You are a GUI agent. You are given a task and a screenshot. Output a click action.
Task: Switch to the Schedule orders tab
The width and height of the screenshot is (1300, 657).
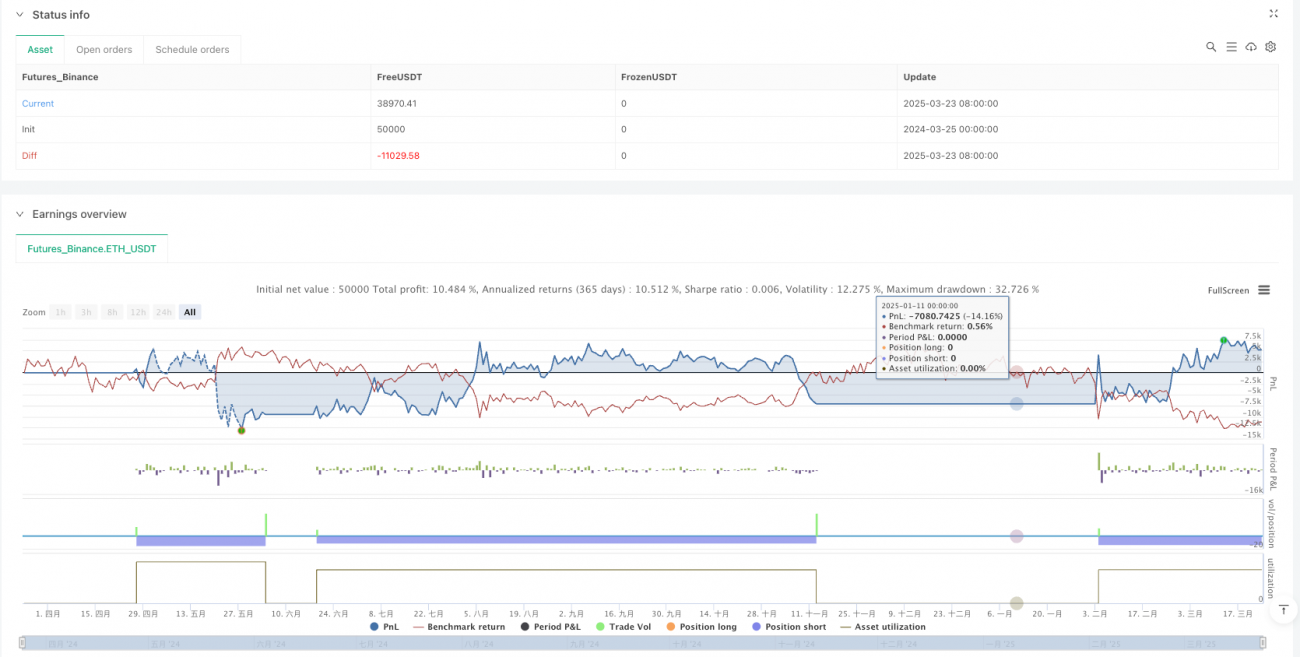(x=192, y=49)
